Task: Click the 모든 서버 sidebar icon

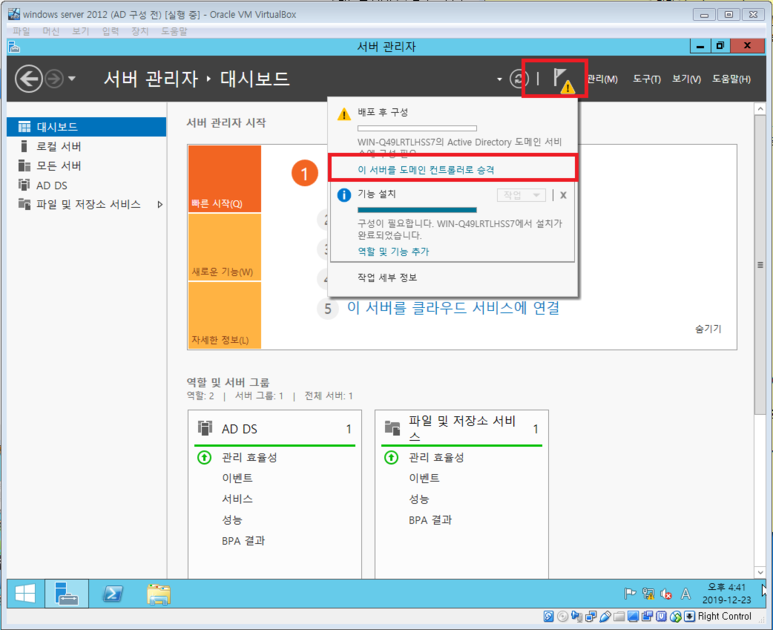Action: 24,165
